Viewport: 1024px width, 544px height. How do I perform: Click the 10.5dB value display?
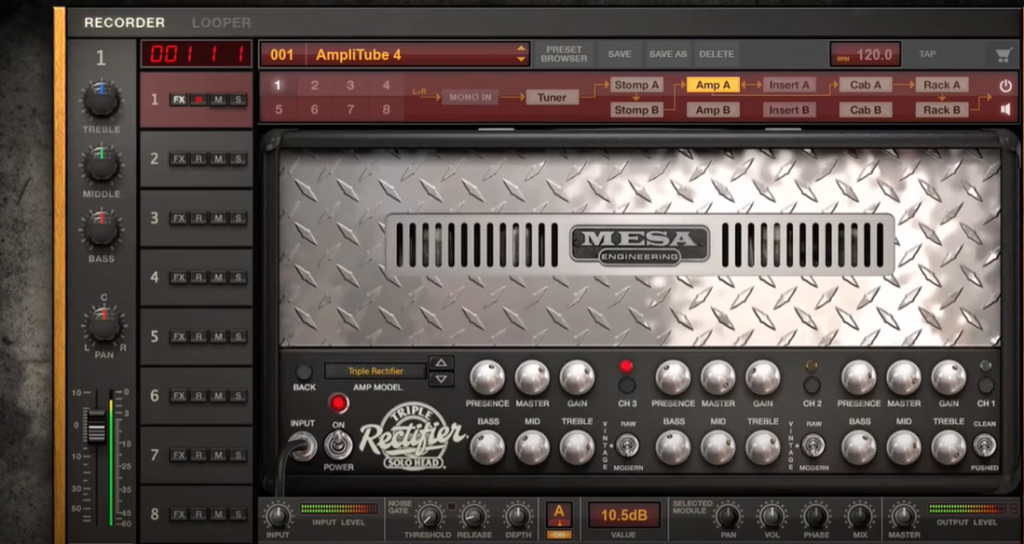point(624,515)
